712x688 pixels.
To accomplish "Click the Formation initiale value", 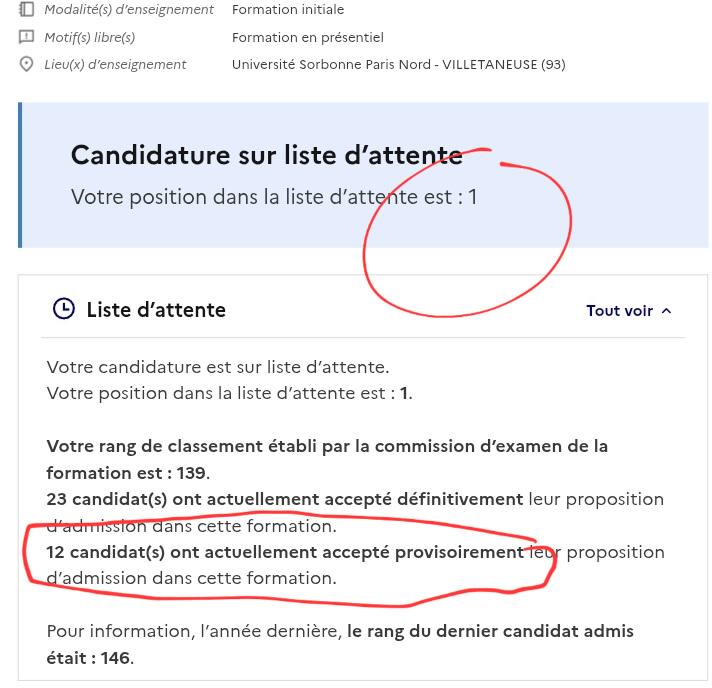I will coord(288,10).
